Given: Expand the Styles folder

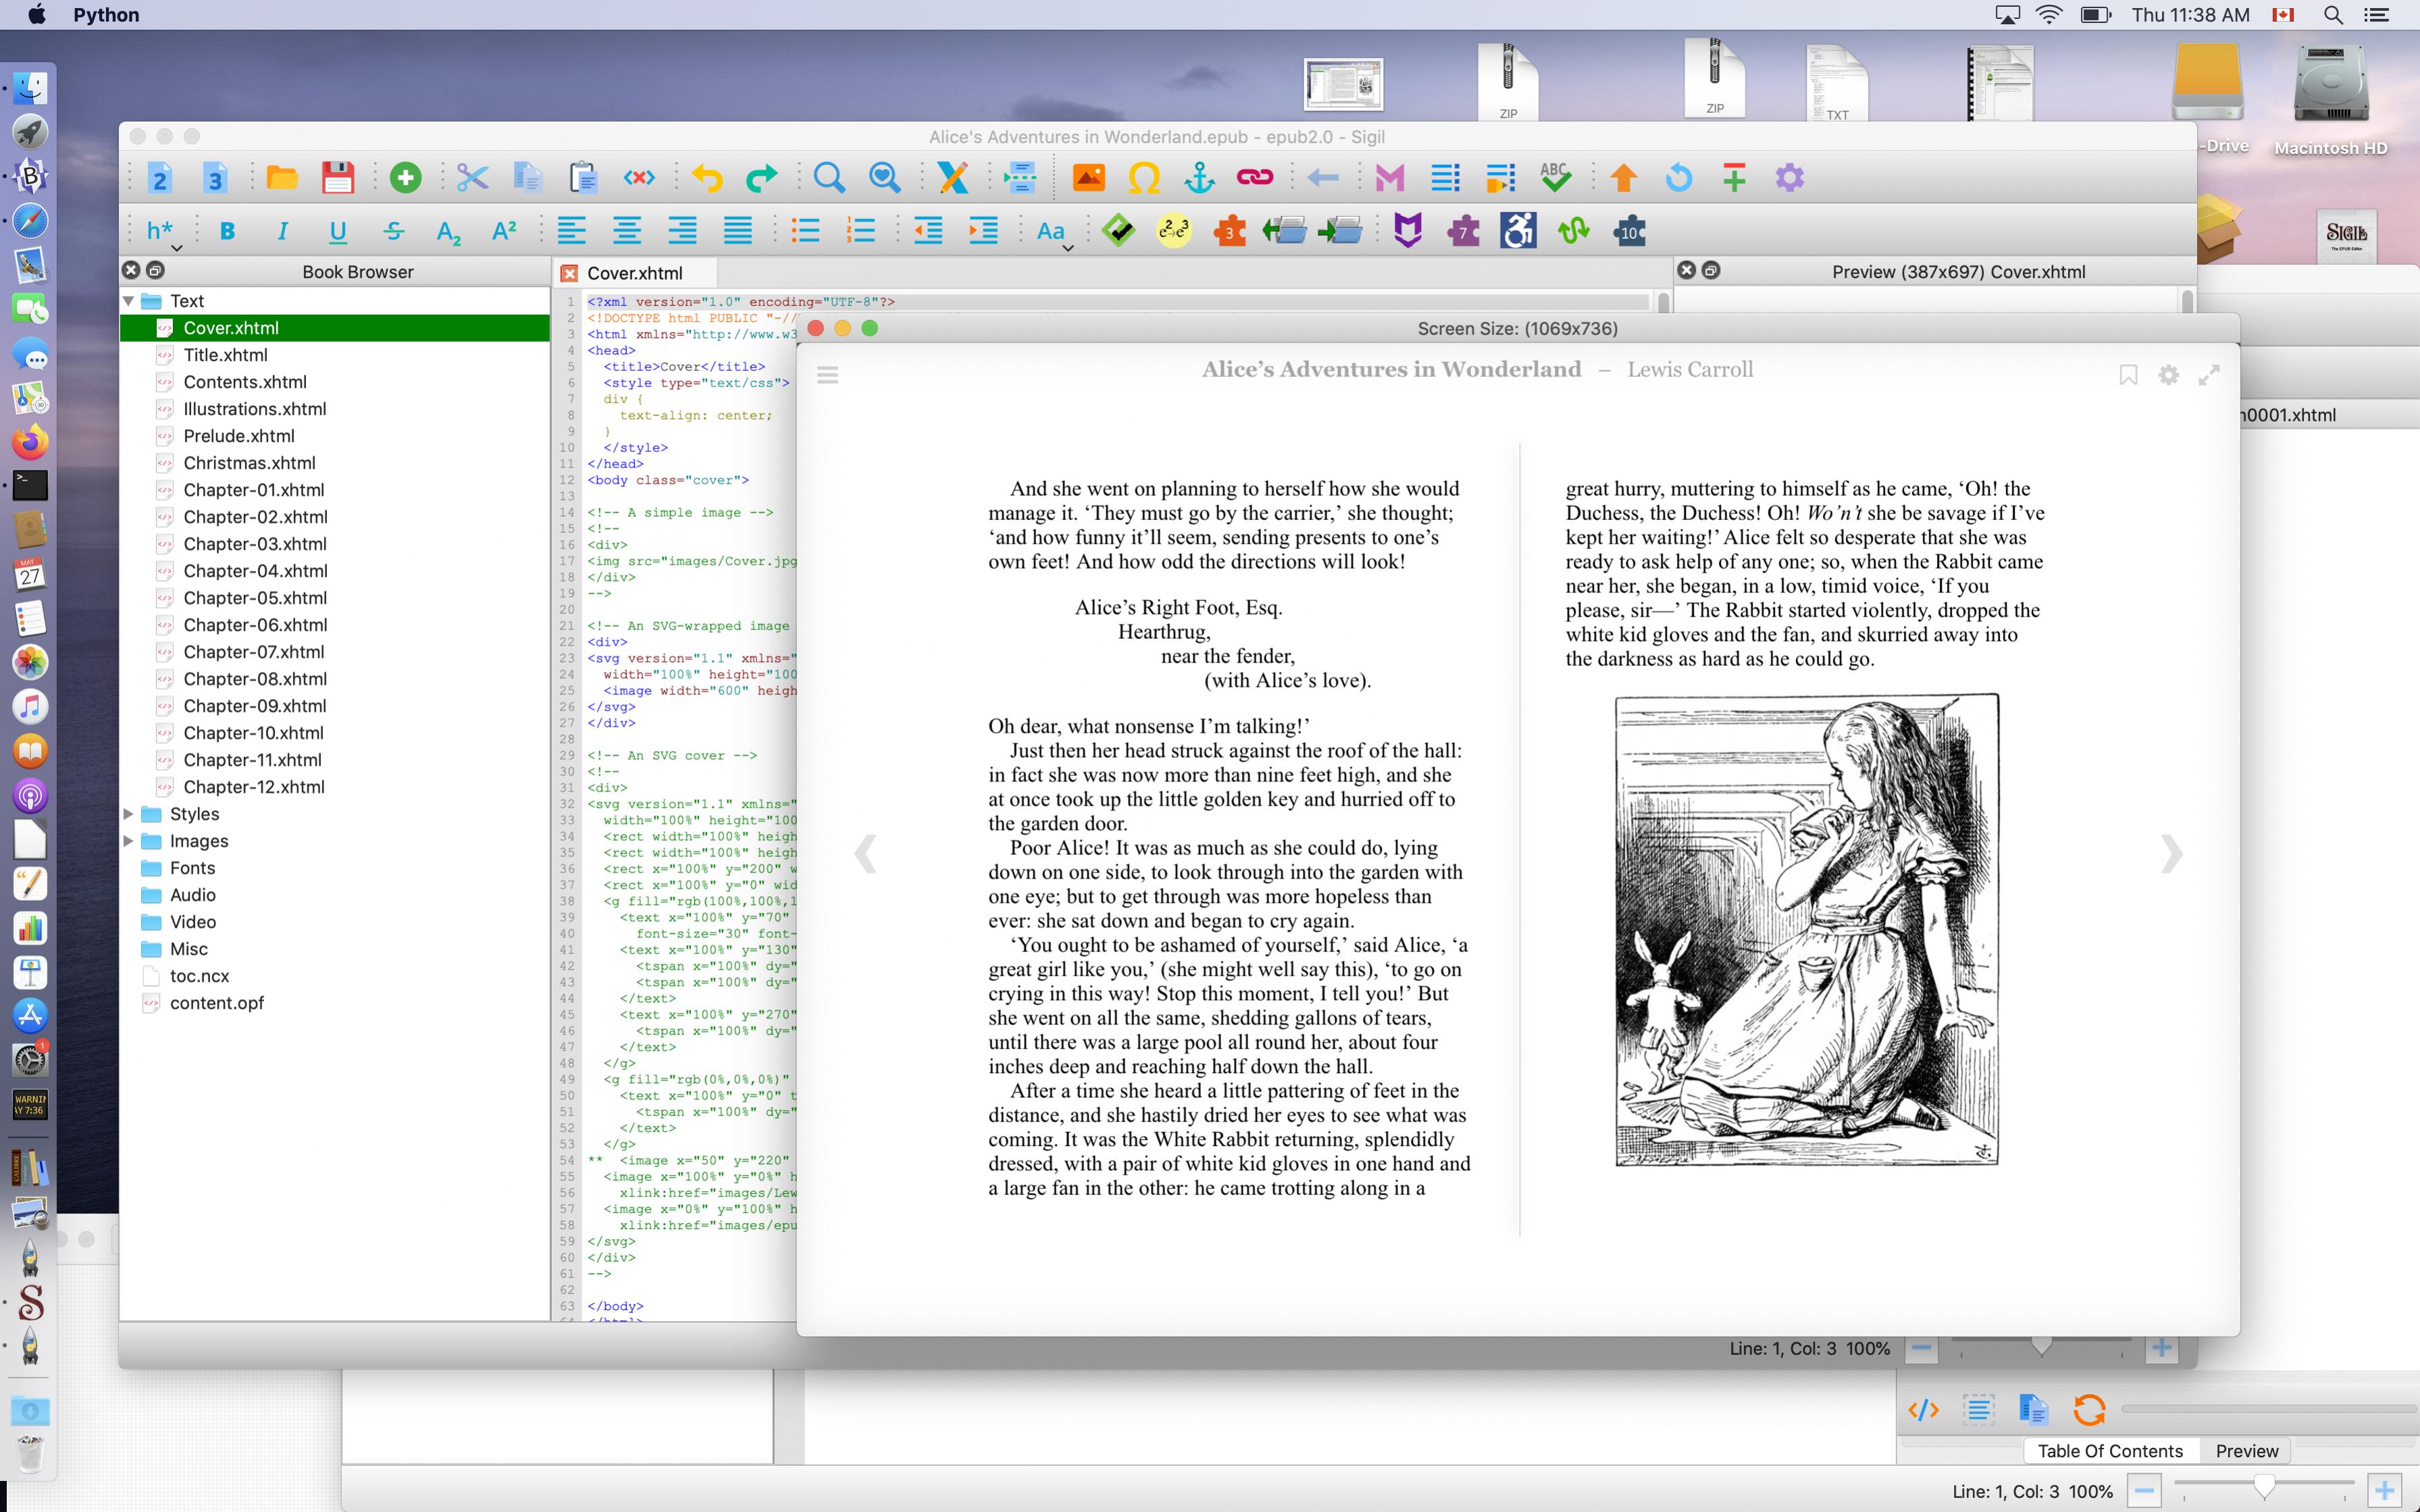Looking at the screenshot, I should click(129, 814).
